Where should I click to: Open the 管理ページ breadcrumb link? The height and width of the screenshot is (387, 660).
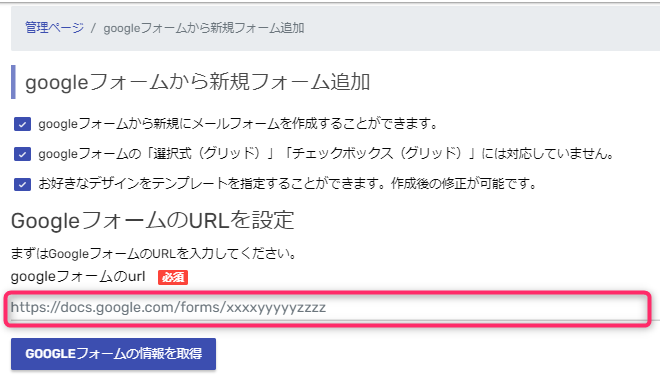click(x=54, y=28)
